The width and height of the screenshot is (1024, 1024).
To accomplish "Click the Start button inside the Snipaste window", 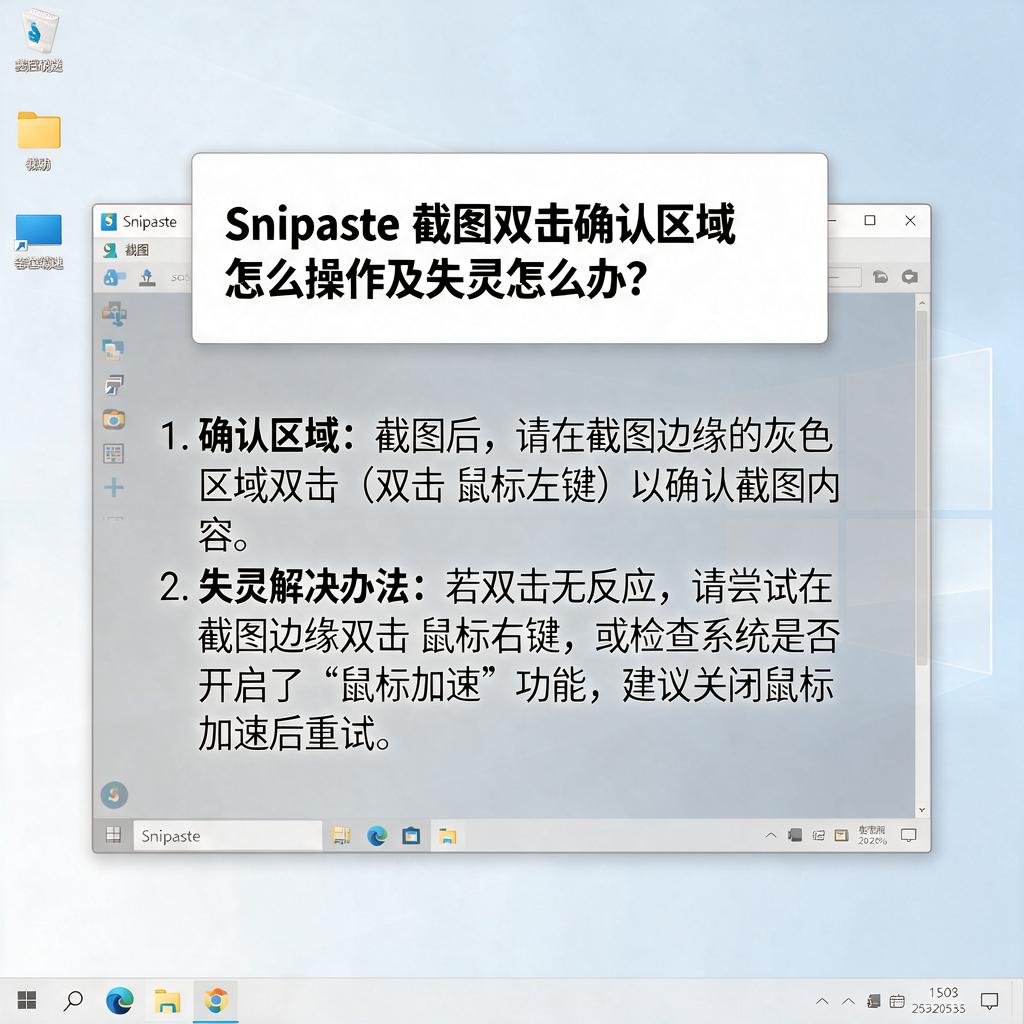I will pos(114,835).
